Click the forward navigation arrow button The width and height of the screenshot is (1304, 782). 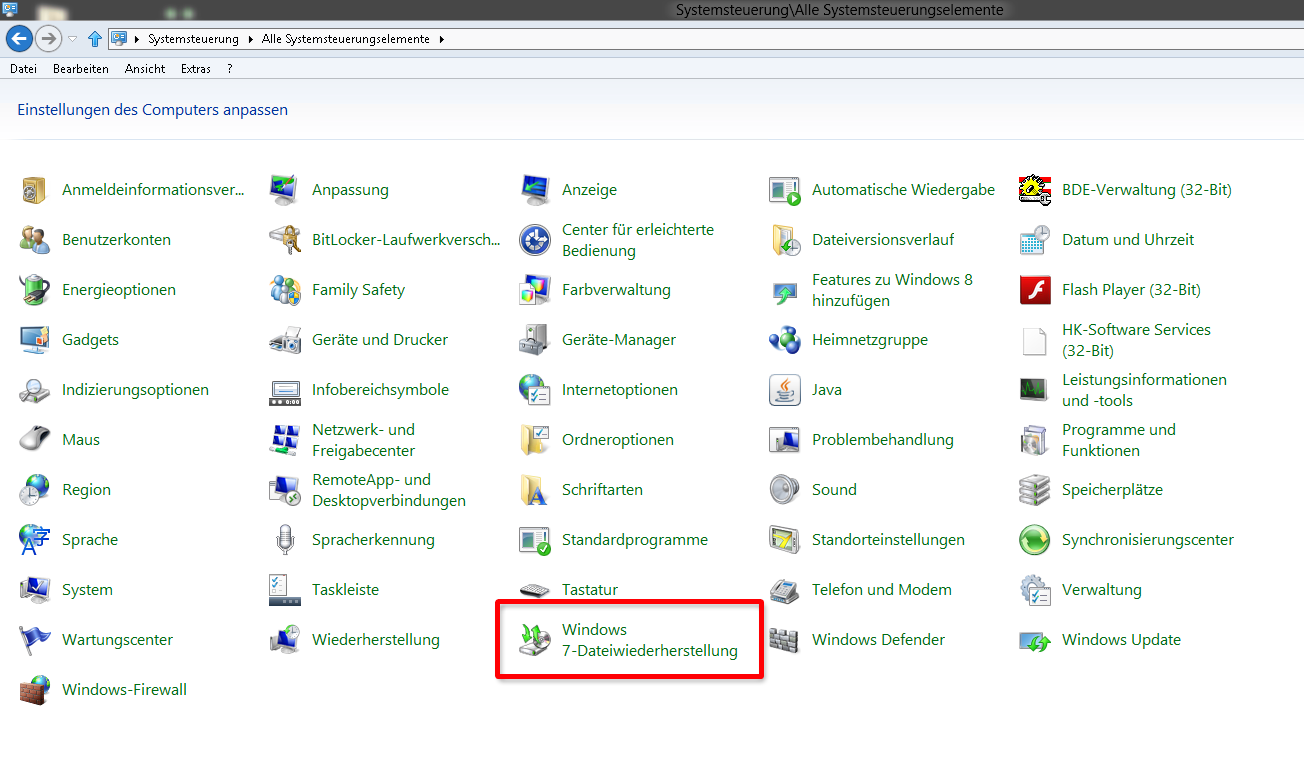click(48, 39)
